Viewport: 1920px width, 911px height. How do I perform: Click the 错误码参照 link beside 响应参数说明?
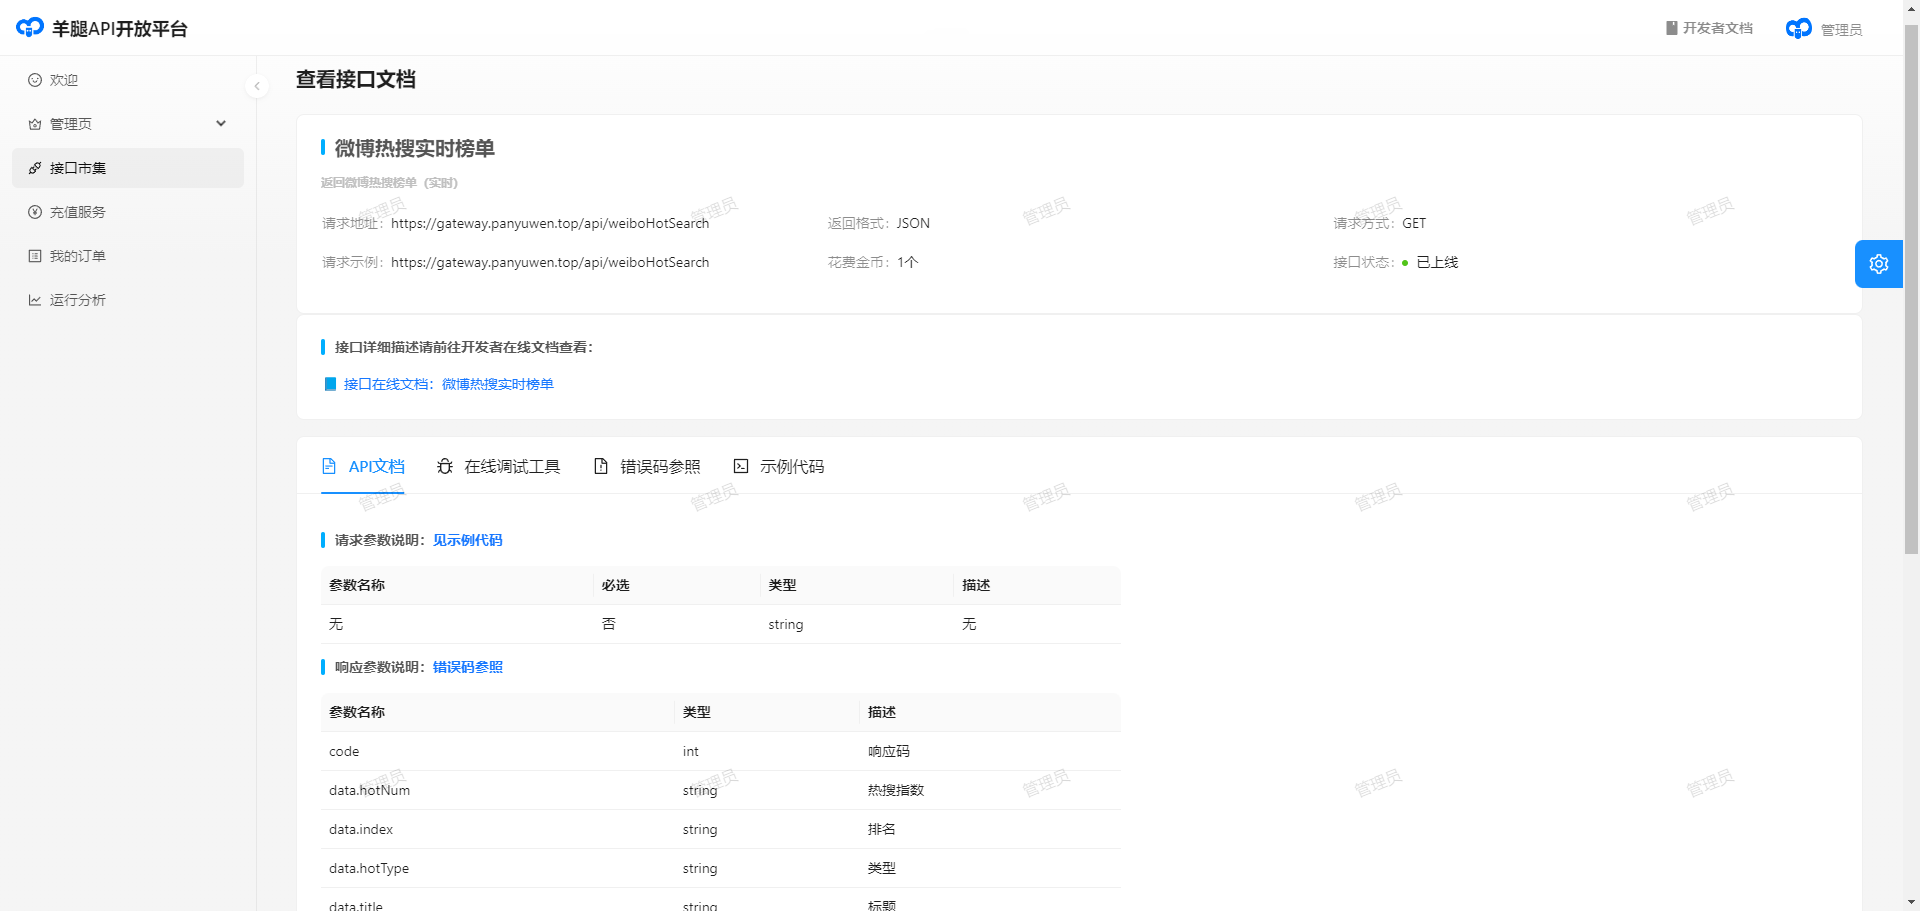[x=467, y=667]
